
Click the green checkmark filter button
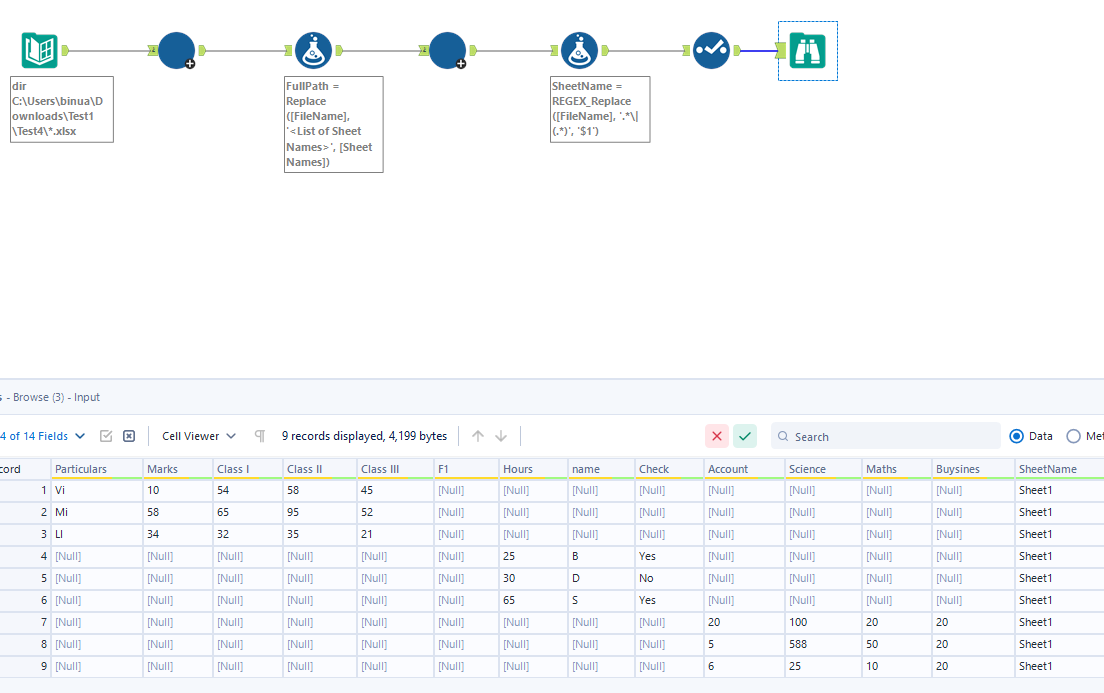click(744, 436)
